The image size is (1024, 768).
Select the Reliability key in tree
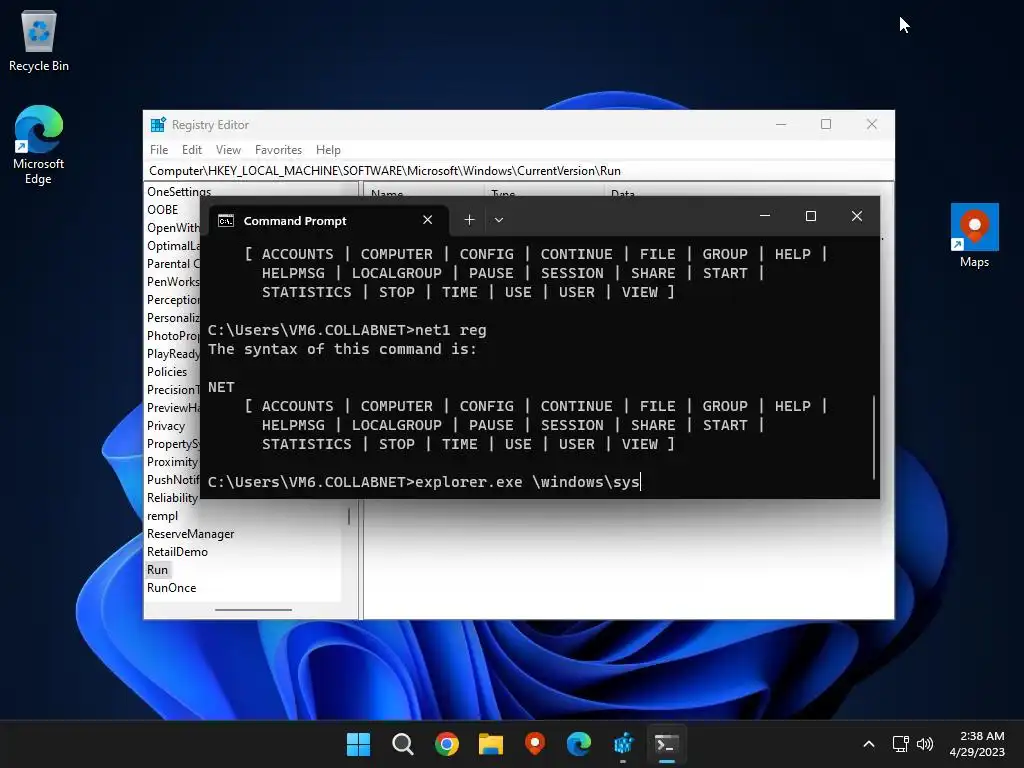pos(172,498)
